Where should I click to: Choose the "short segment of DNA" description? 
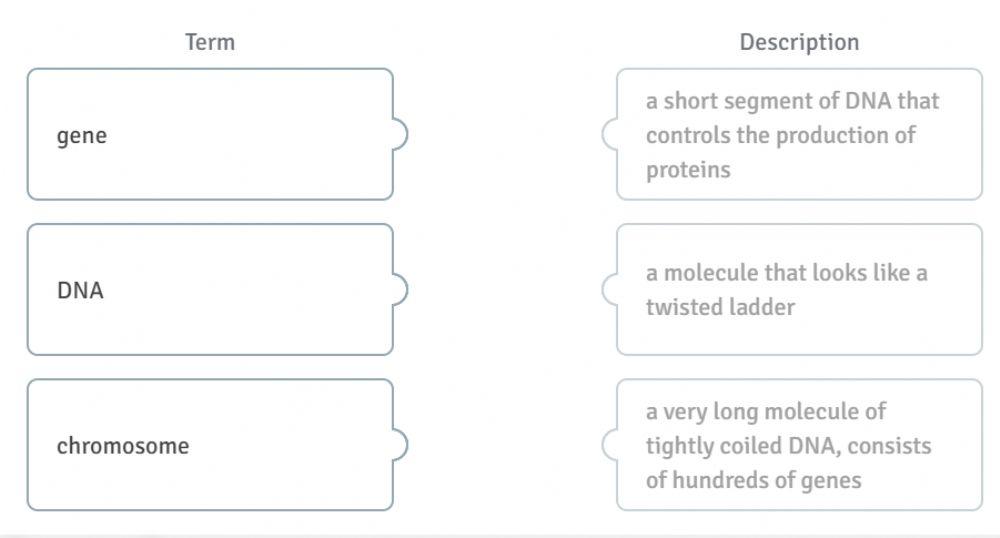pos(800,134)
